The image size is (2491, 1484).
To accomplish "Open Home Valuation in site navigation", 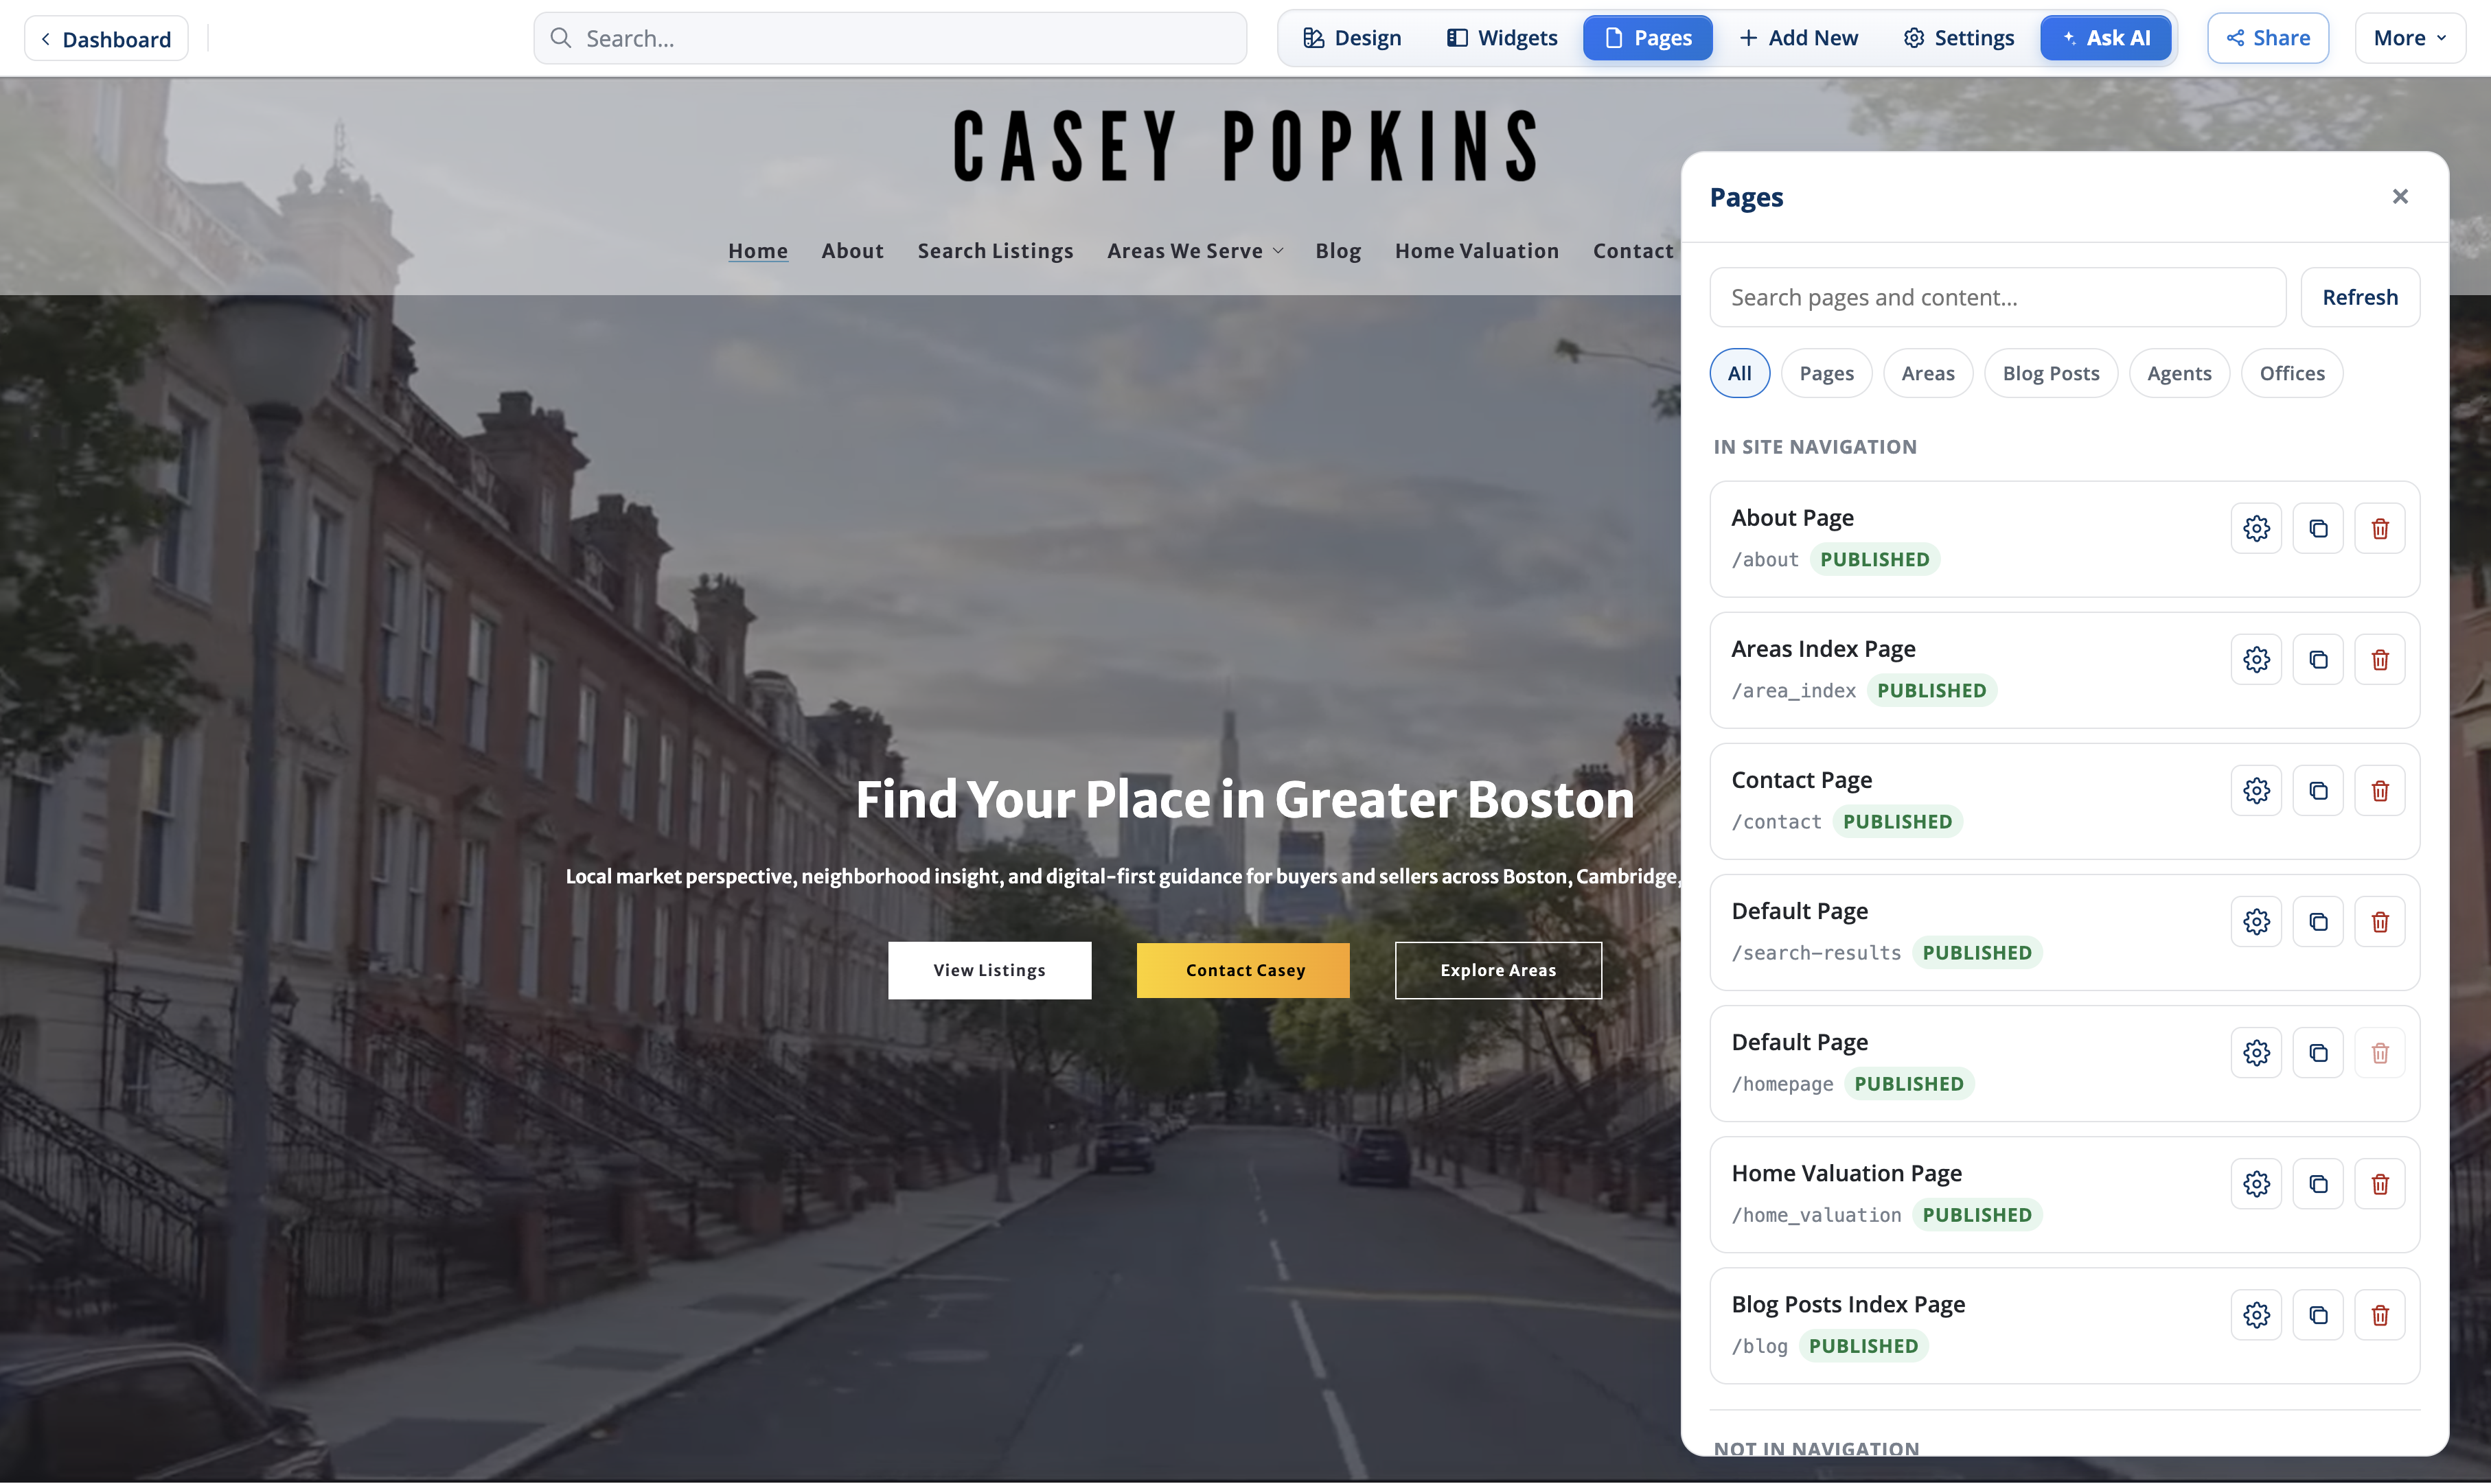I will point(1477,251).
